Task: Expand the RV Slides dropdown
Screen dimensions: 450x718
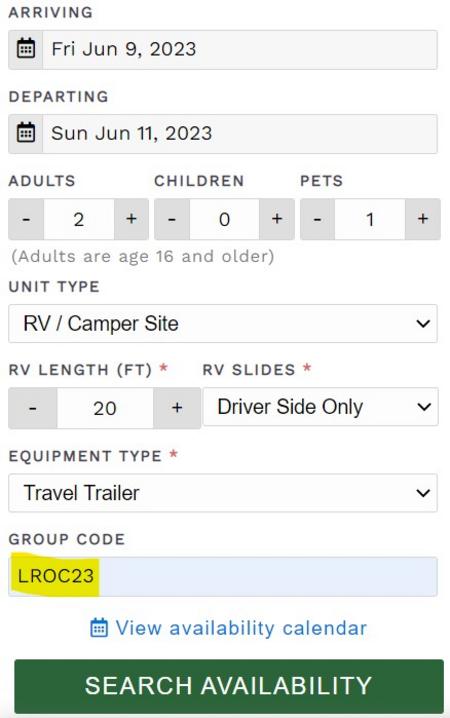Action: click(320, 407)
